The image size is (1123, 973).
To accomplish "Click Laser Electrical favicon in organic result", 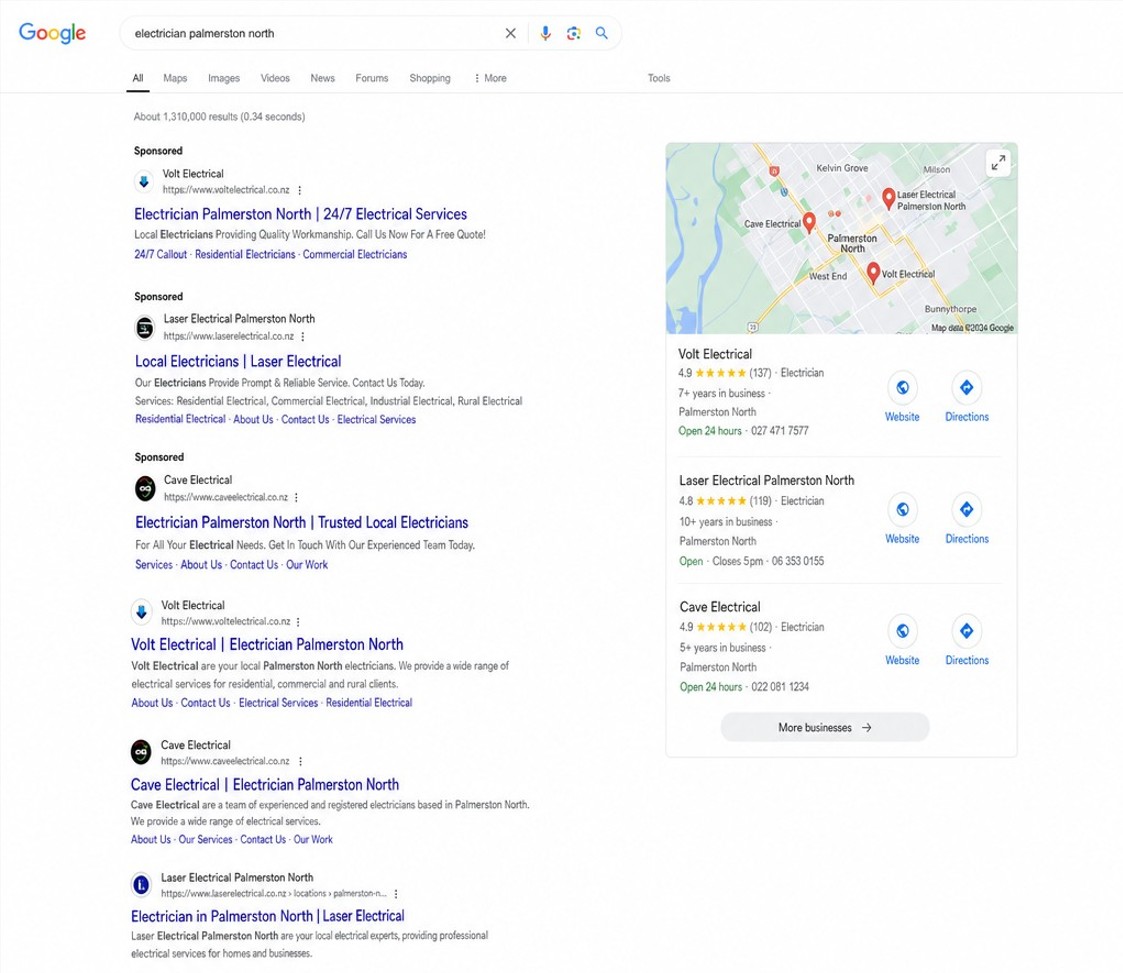I will [141, 885].
